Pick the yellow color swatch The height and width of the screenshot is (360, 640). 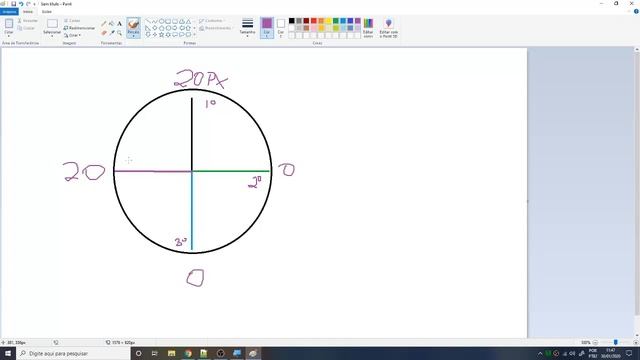coord(328,21)
